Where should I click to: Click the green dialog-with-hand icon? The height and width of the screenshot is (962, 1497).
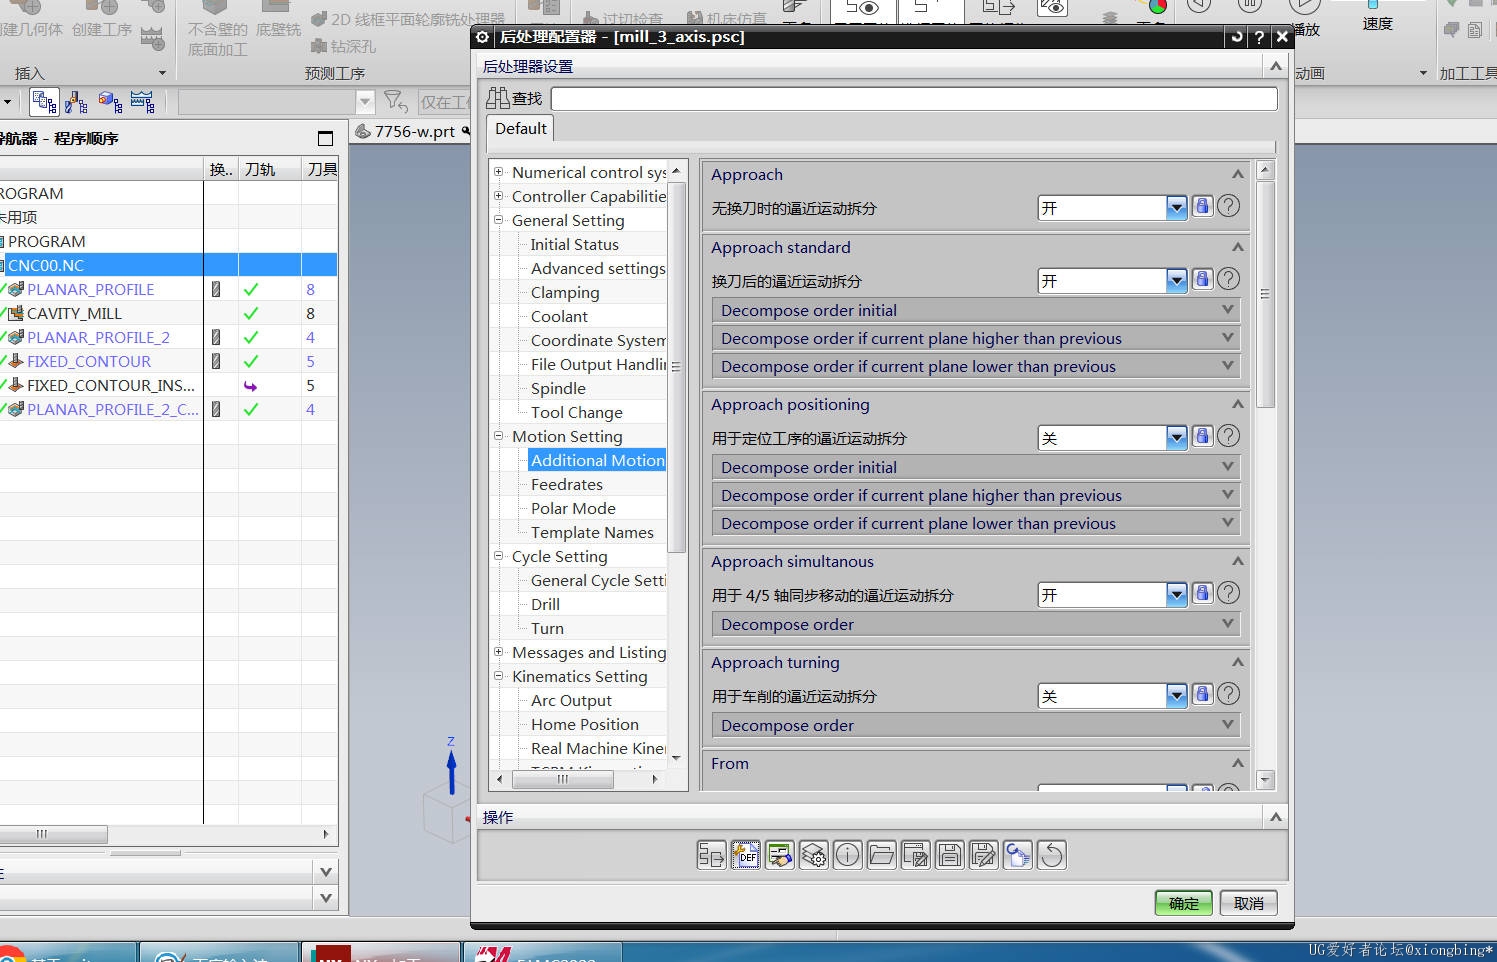coord(779,855)
